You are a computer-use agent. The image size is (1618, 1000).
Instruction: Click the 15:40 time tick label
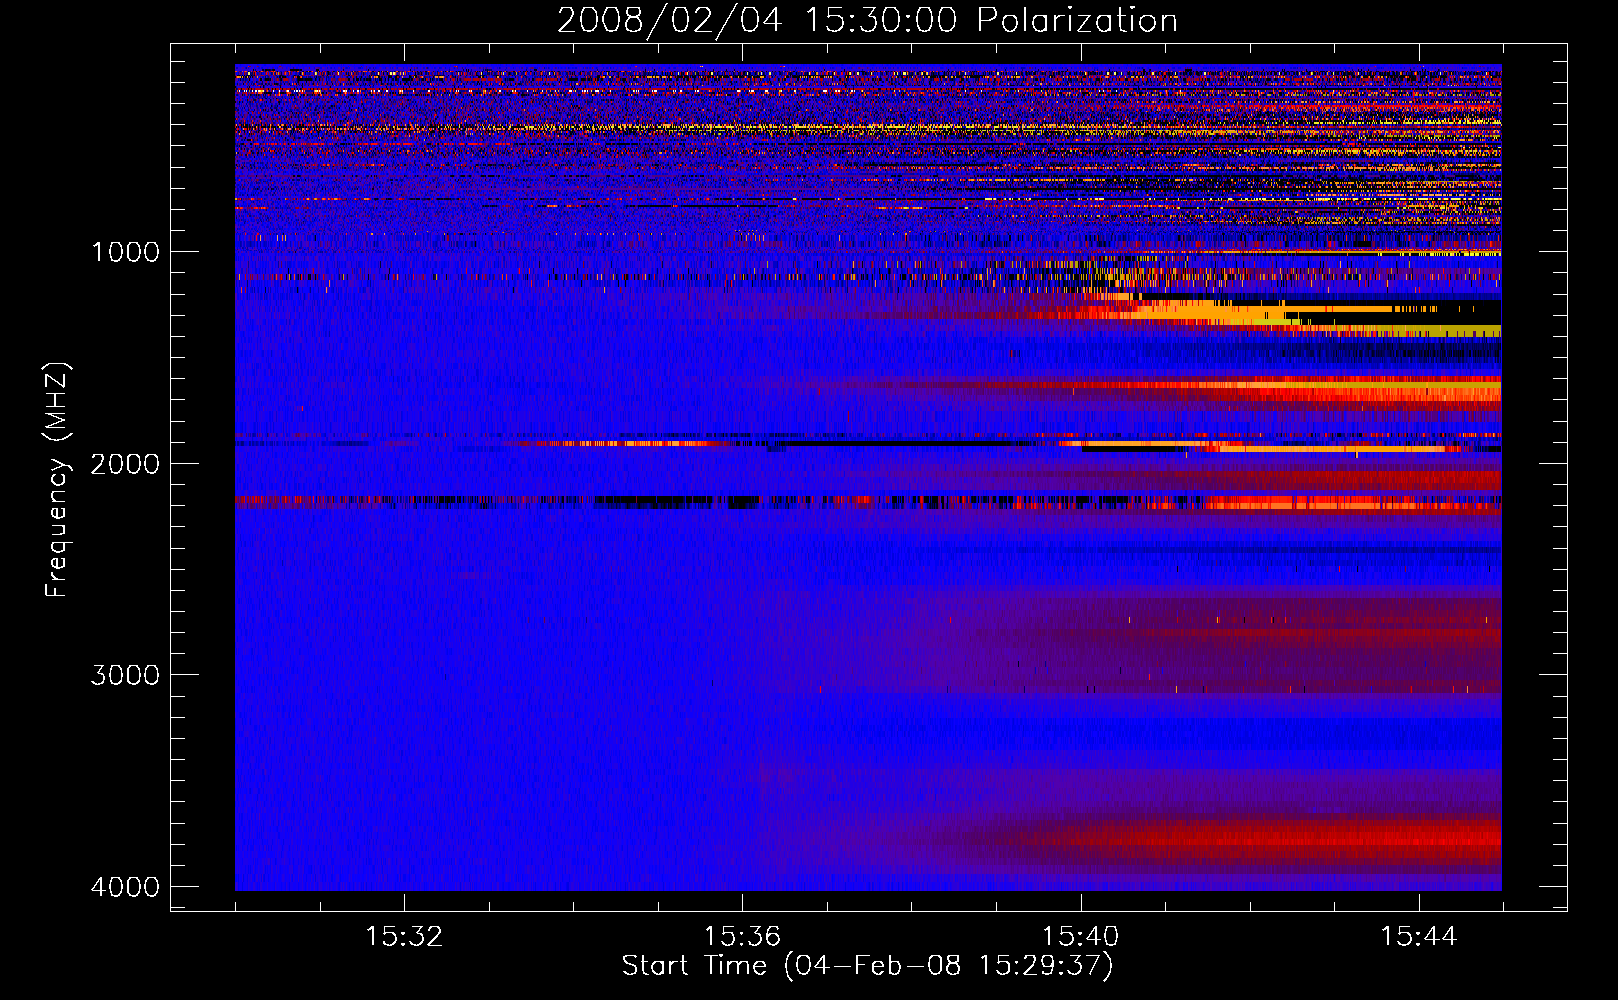[x=1080, y=936]
